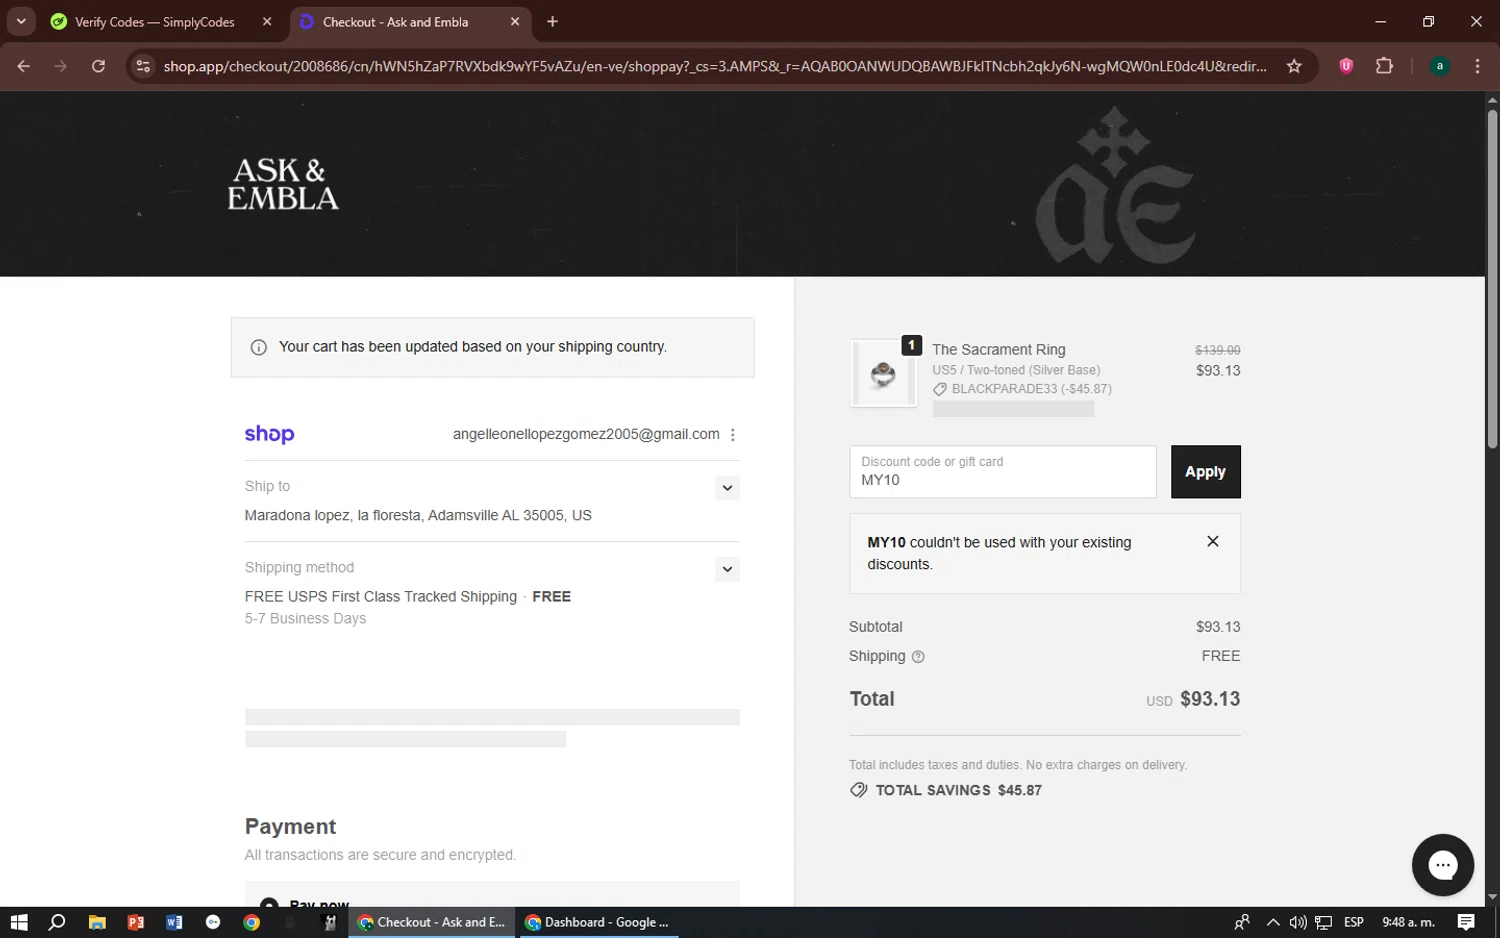
Task: Open the Chrome profile avatar
Action: [1439, 66]
